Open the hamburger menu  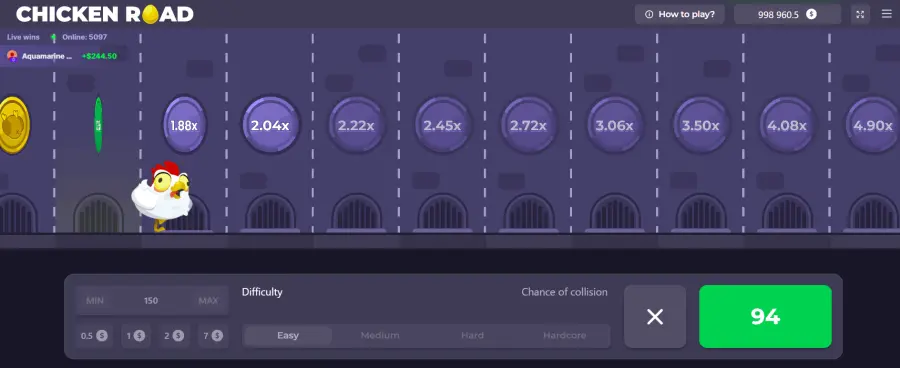887,14
